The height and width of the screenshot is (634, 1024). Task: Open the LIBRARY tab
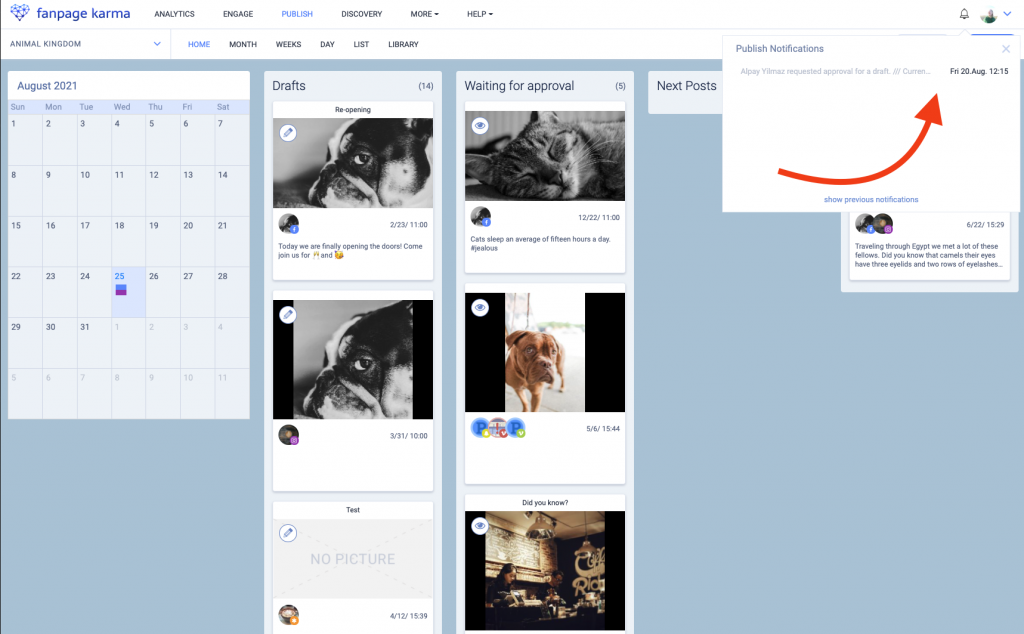point(403,44)
